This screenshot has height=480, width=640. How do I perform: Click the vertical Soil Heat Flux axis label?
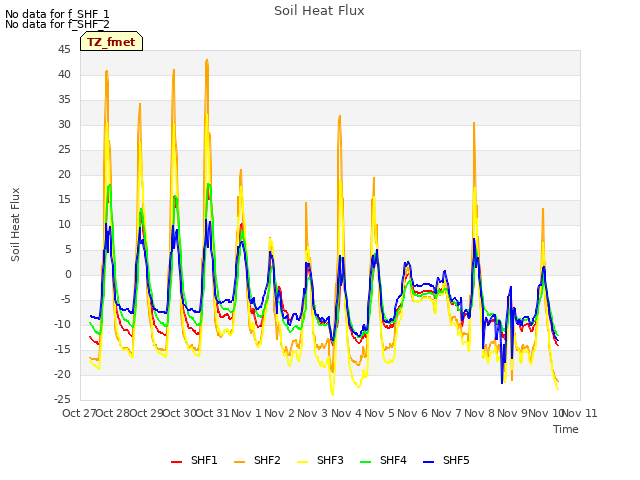(16, 224)
